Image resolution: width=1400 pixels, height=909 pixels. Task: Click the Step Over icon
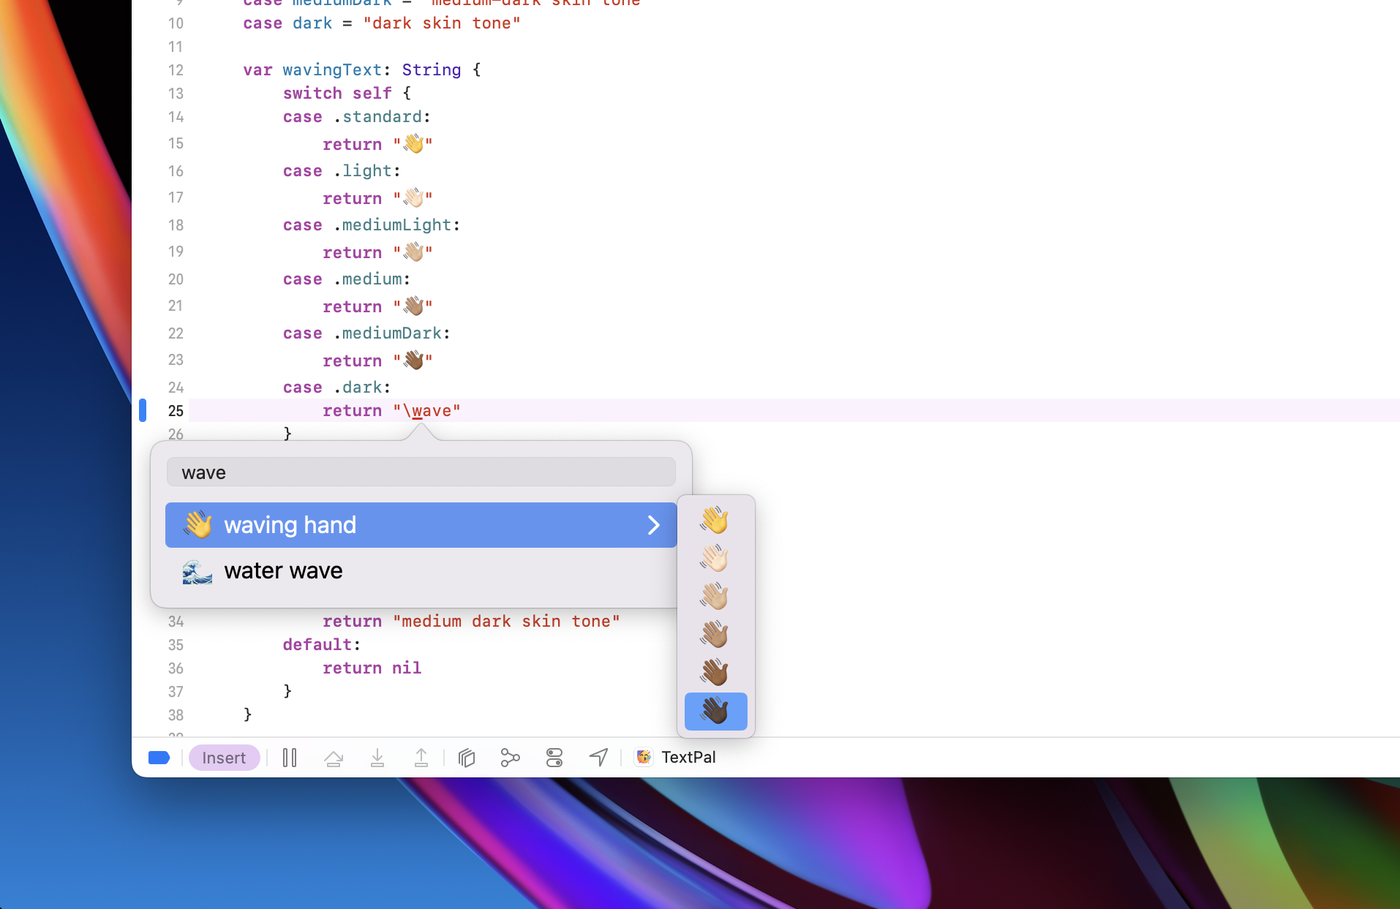click(x=334, y=758)
